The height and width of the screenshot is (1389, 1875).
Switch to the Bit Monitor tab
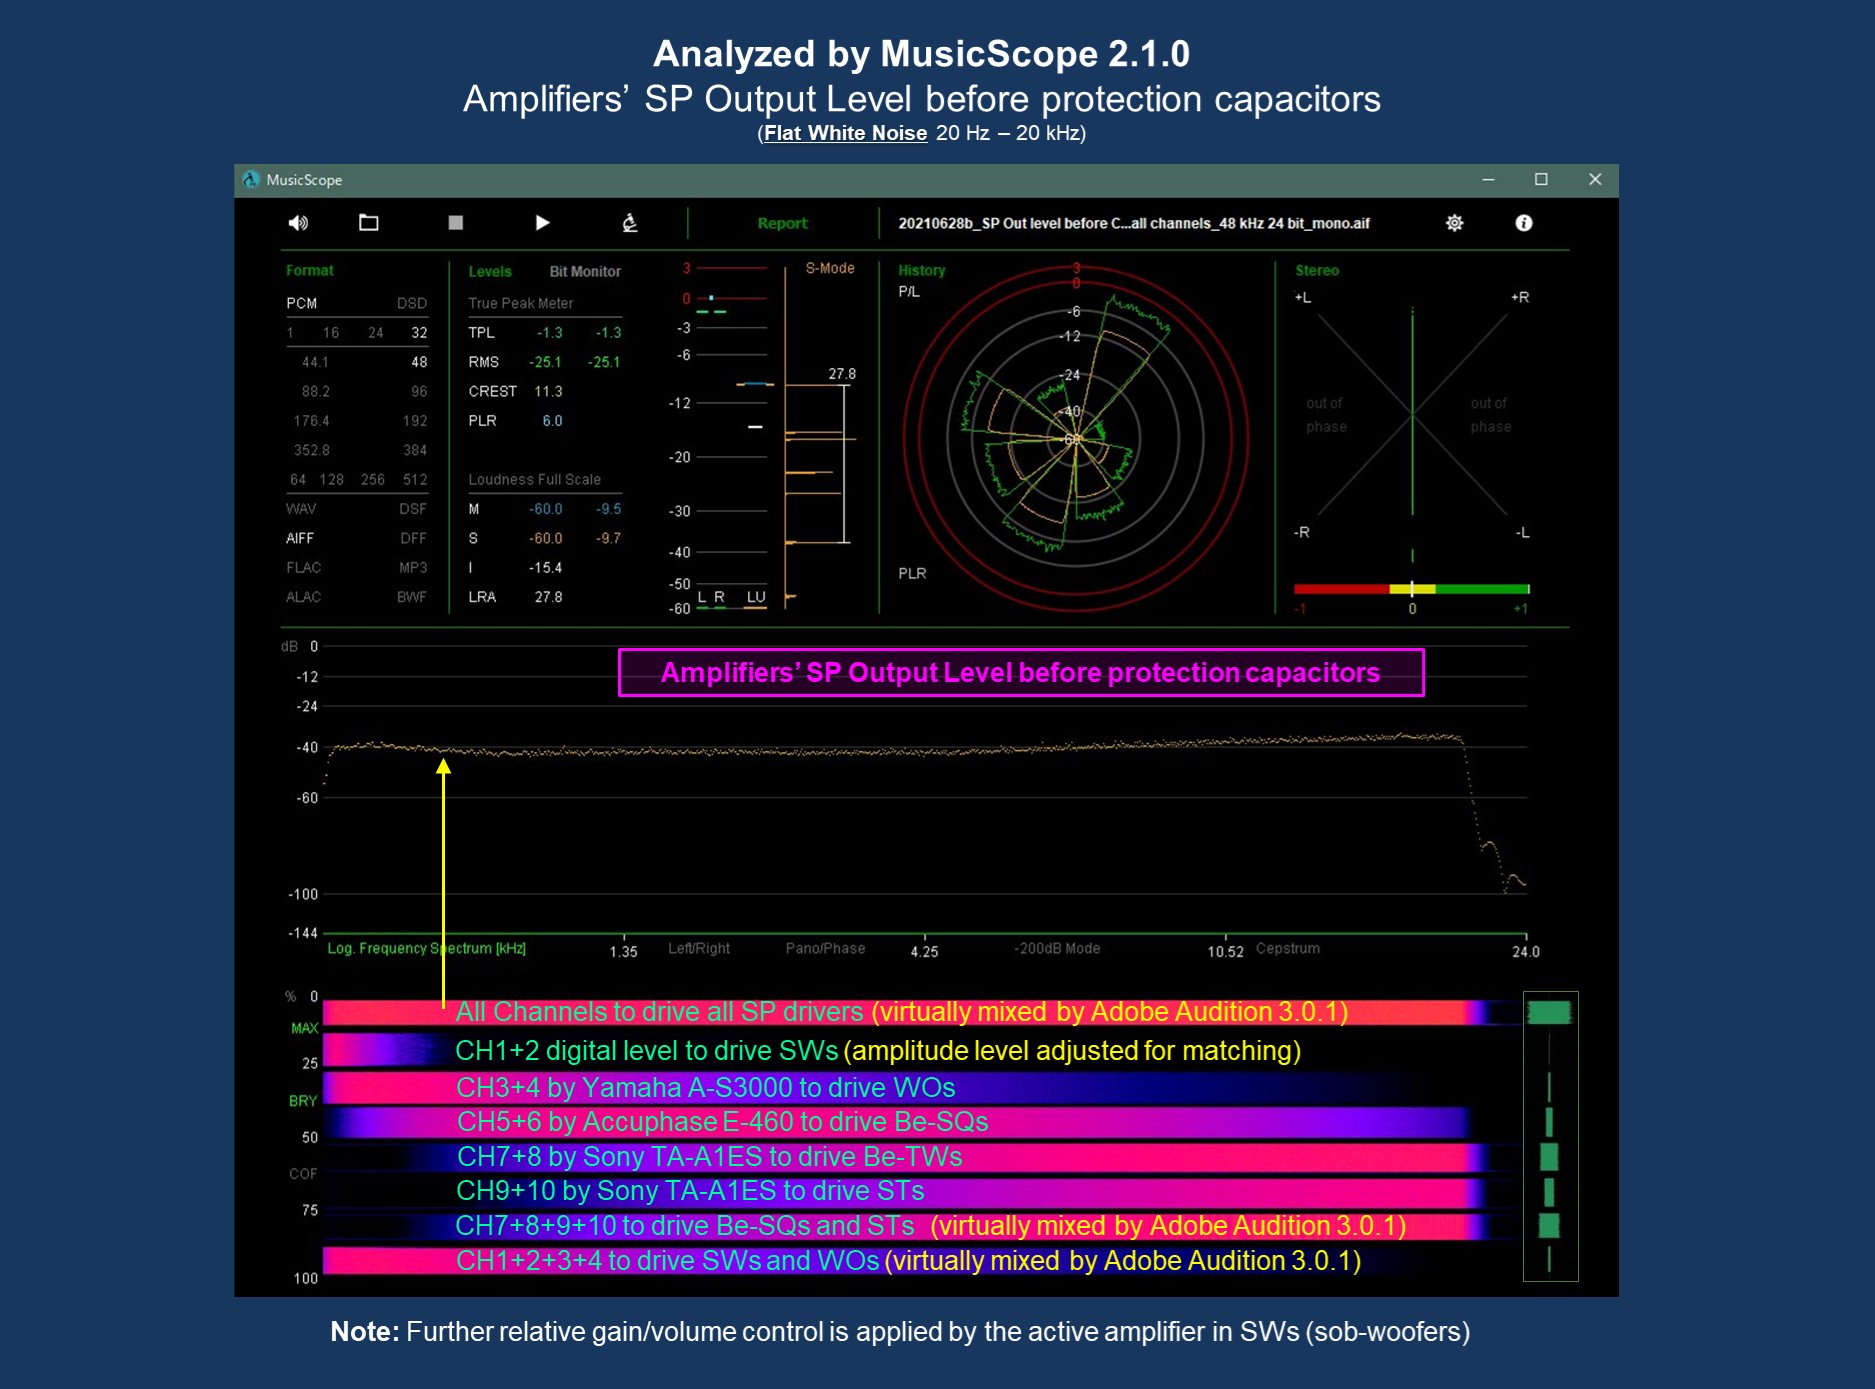tap(585, 272)
